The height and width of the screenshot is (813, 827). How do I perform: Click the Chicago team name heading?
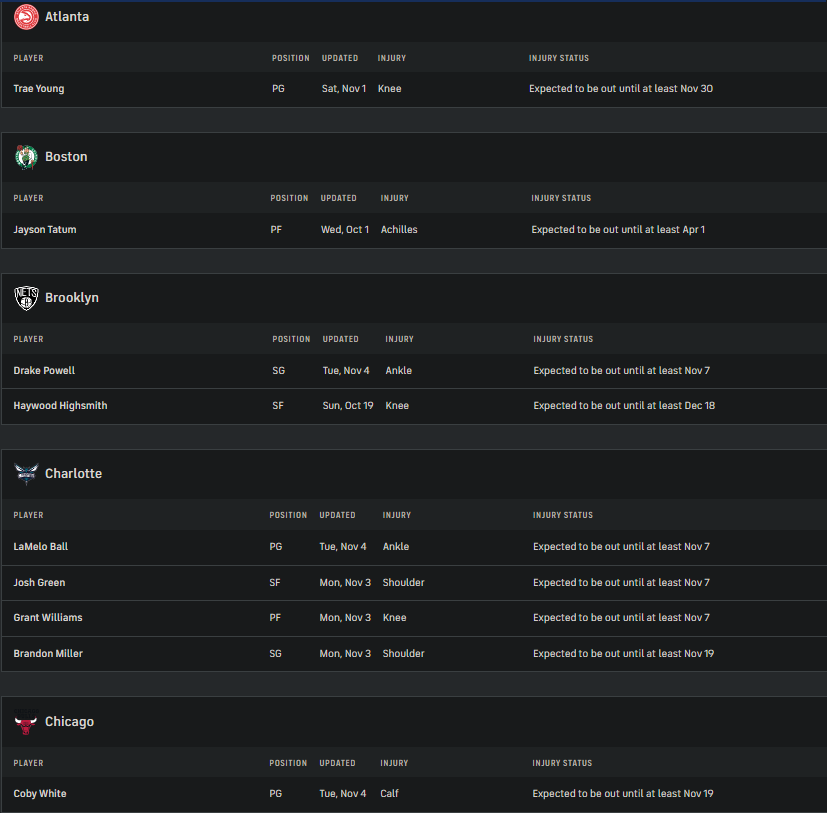[69, 722]
